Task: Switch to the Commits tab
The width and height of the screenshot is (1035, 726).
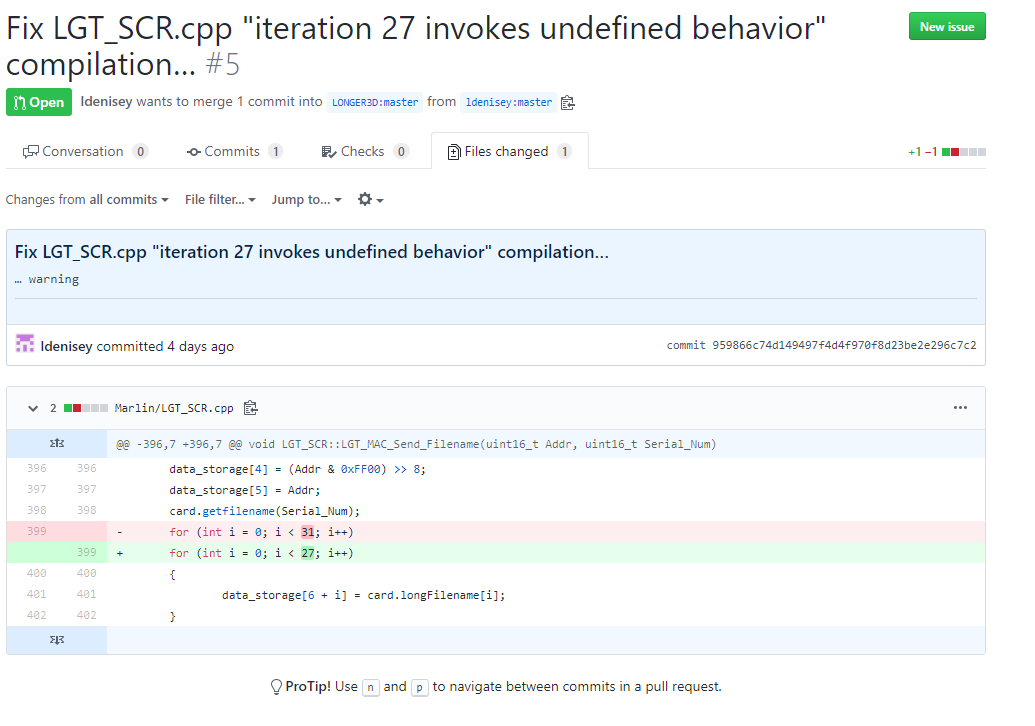Action: (234, 152)
